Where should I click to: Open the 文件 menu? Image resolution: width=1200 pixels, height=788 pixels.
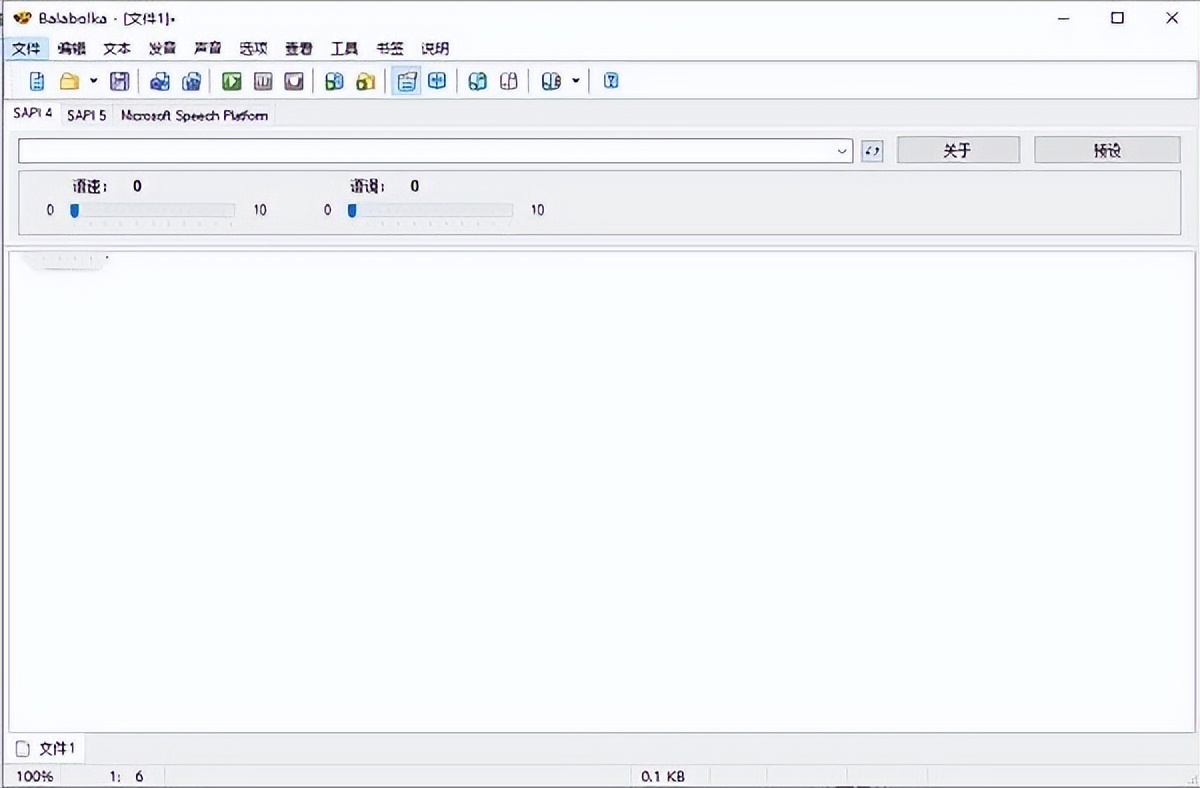(26, 48)
